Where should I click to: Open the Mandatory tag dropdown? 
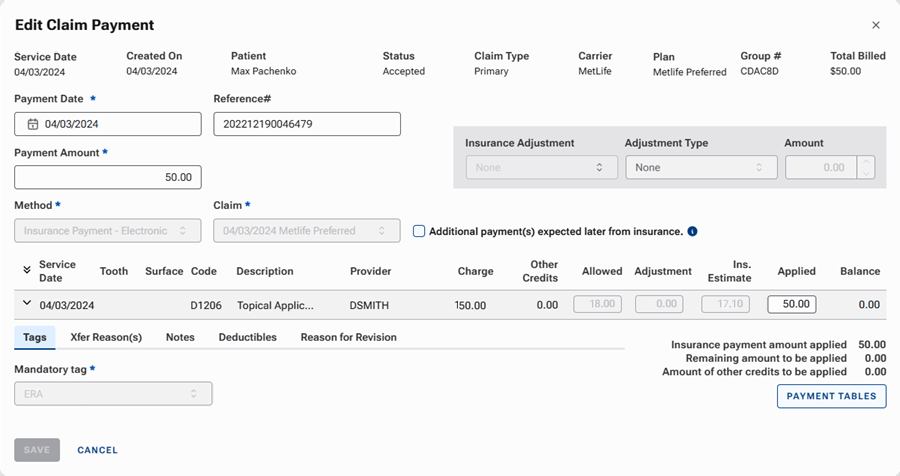click(x=113, y=394)
